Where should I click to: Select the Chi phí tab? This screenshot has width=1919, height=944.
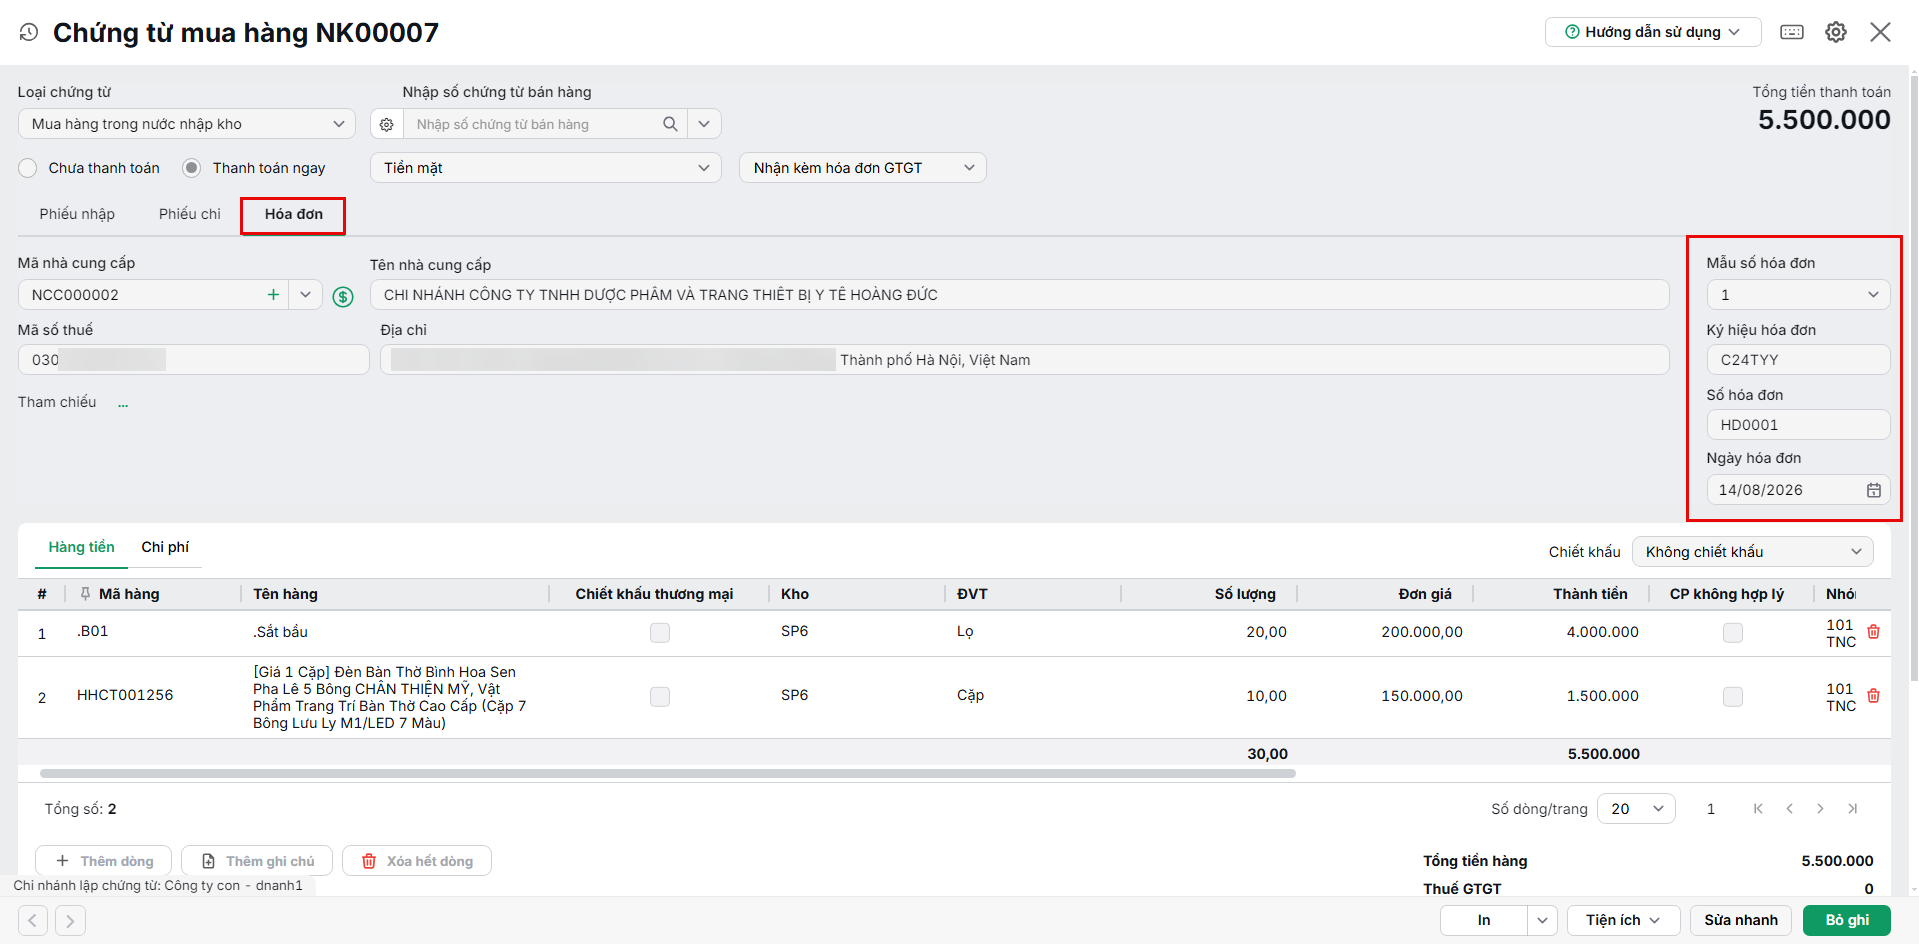(x=165, y=547)
